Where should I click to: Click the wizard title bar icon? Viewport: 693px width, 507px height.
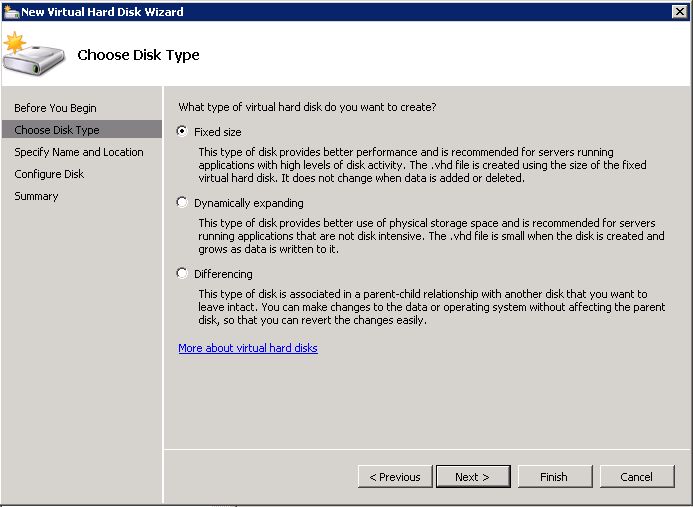point(11,11)
